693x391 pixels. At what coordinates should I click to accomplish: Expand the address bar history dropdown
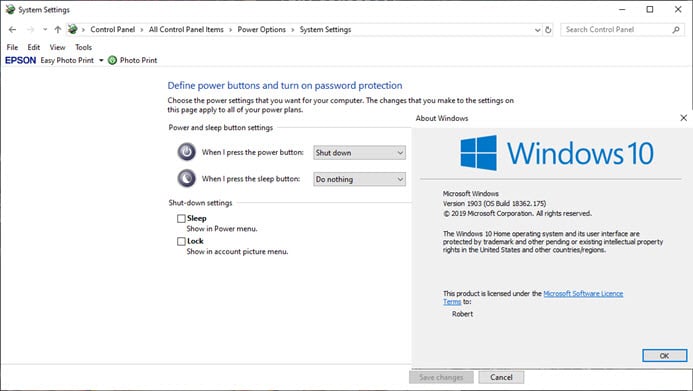point(537,30)
